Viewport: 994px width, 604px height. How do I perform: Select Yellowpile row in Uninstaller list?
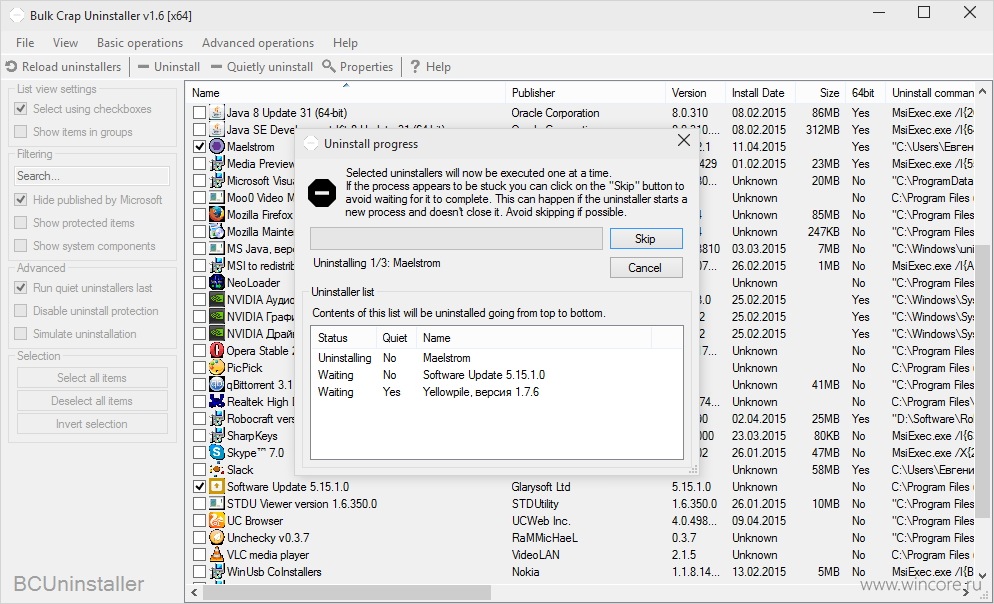point(496,392)
